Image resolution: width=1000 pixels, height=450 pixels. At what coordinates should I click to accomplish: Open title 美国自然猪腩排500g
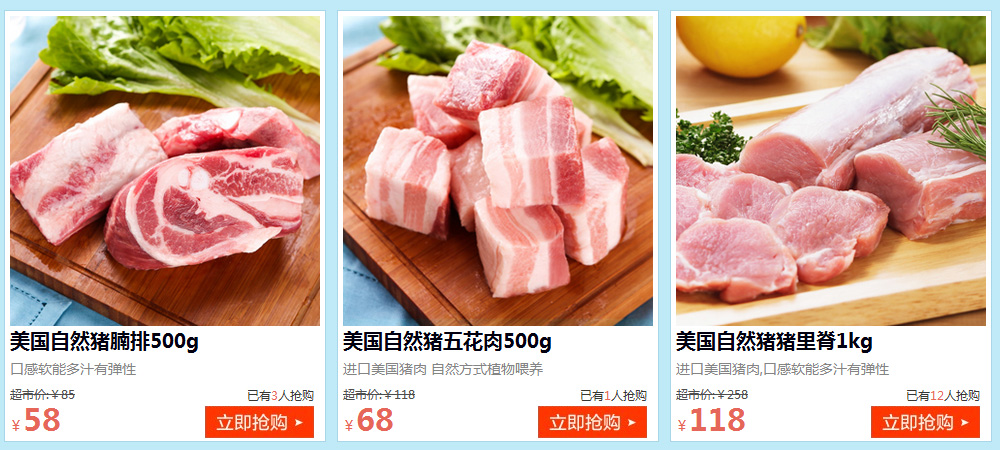[x=104, y=343]
